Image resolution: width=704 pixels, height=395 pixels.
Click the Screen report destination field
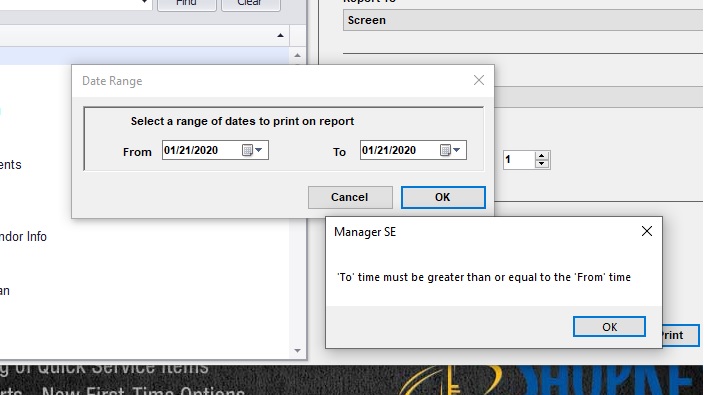pos(523,21)
